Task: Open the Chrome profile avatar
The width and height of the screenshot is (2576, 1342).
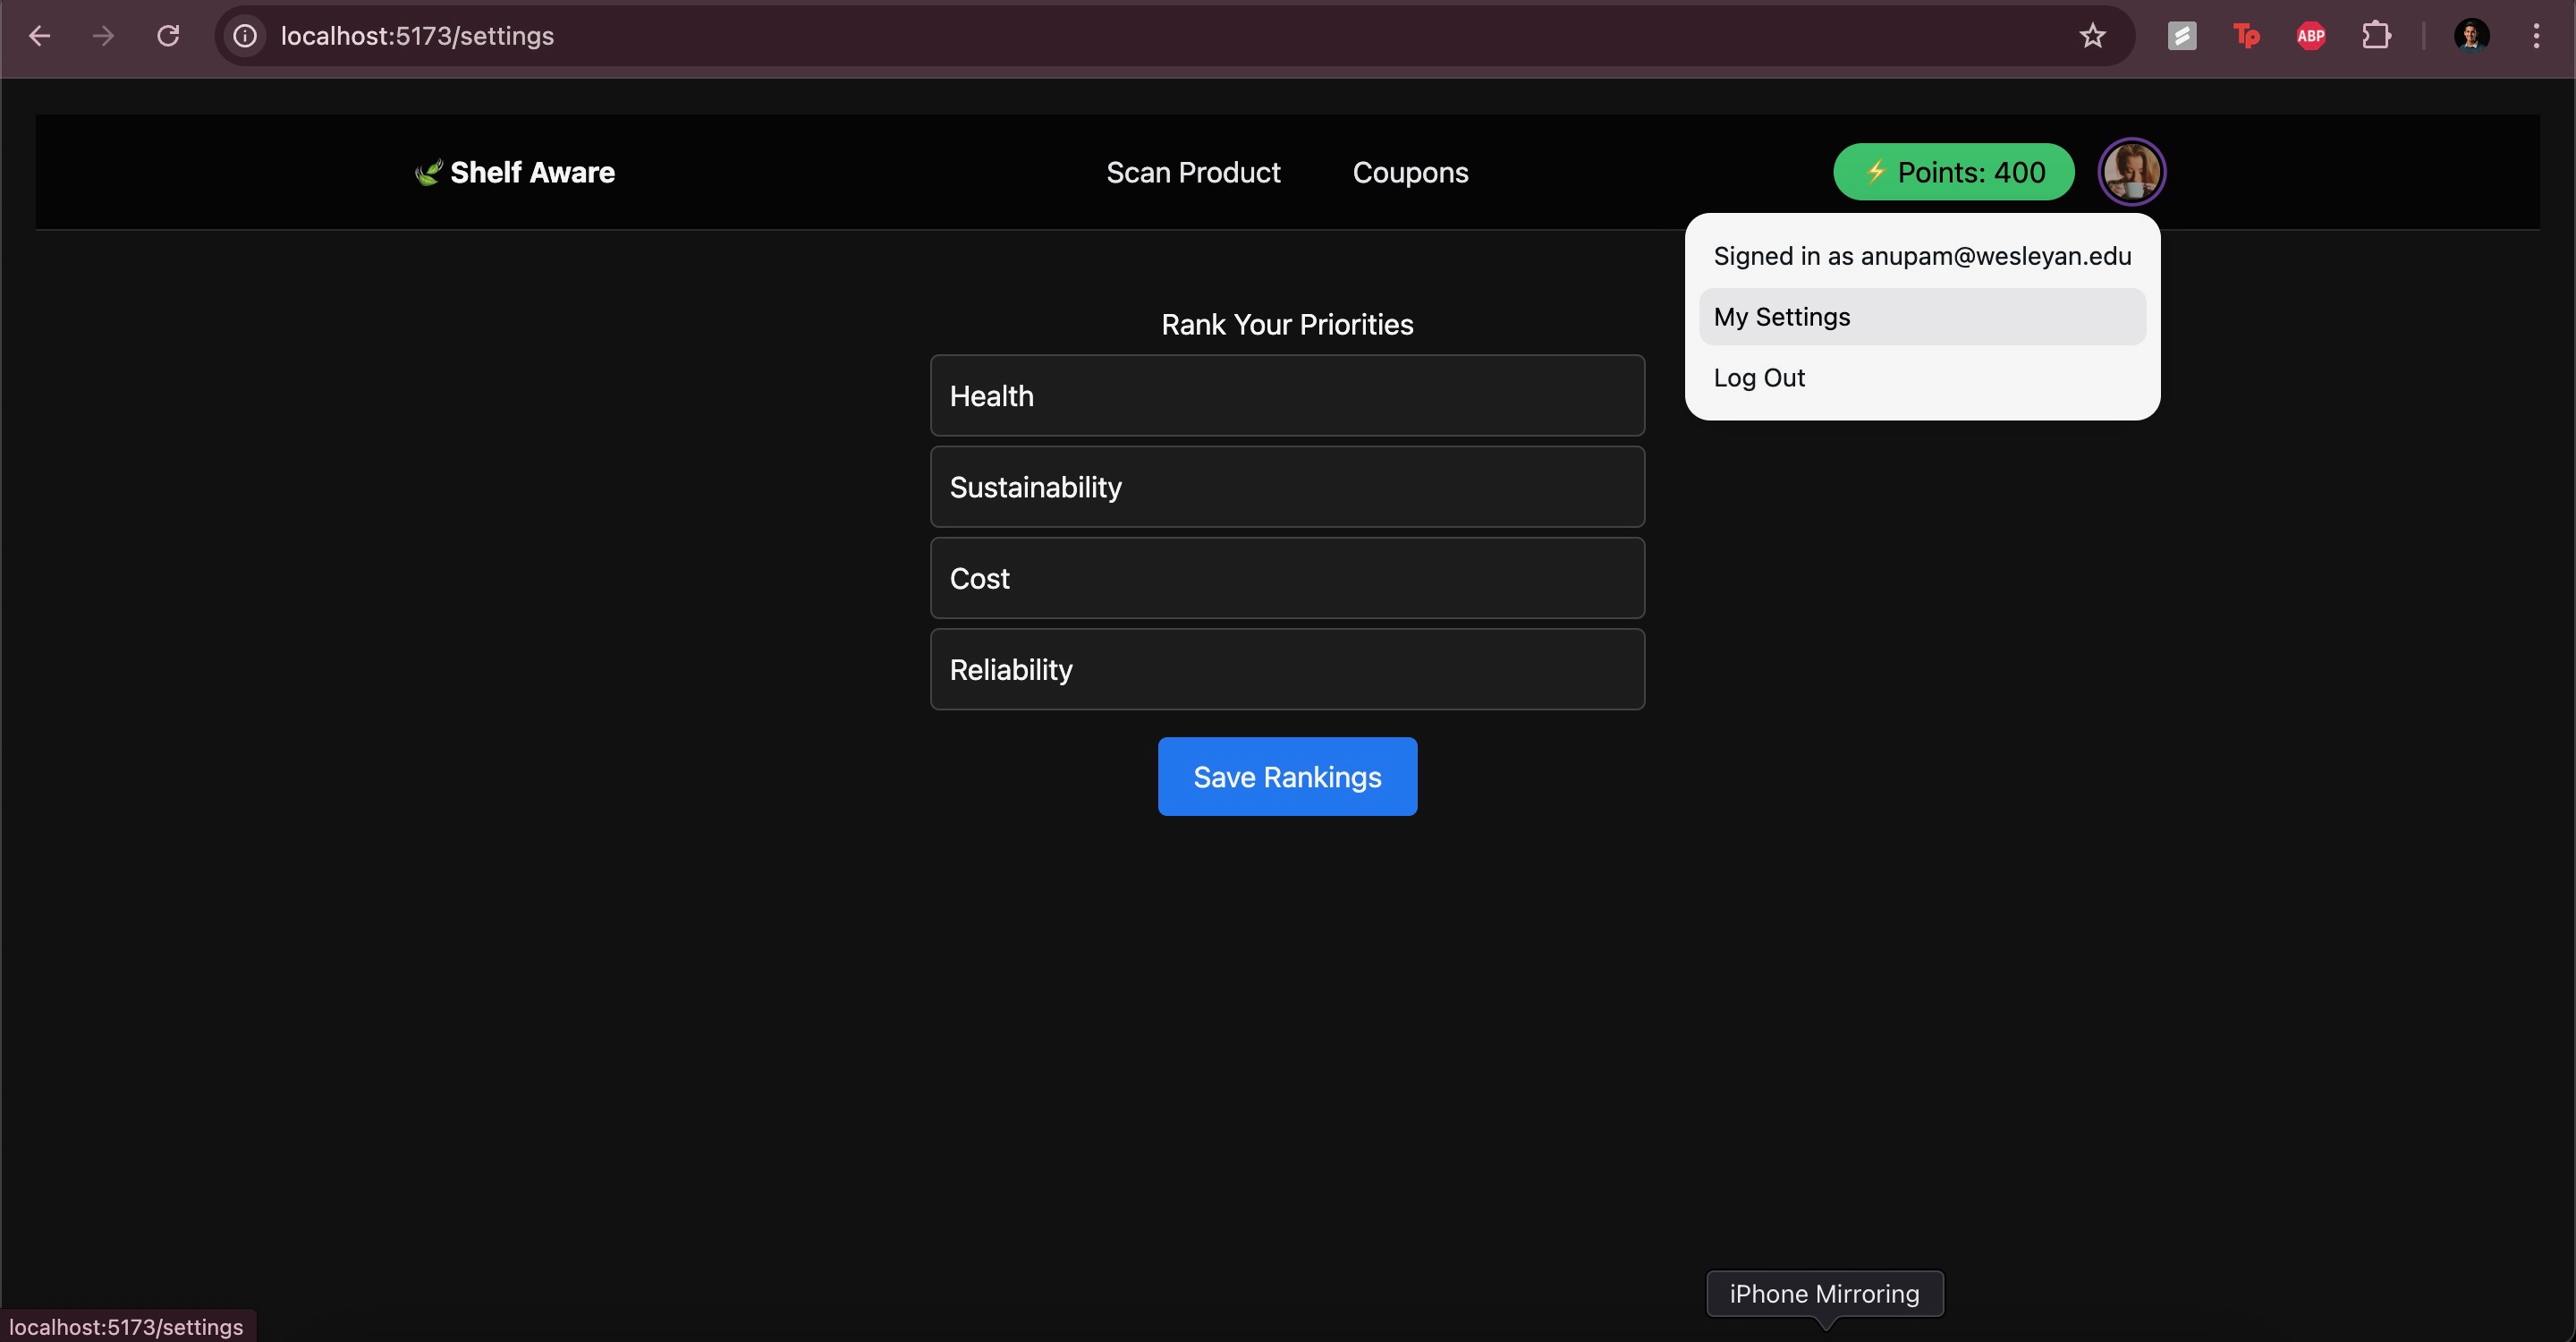Action: [2471, 36]
